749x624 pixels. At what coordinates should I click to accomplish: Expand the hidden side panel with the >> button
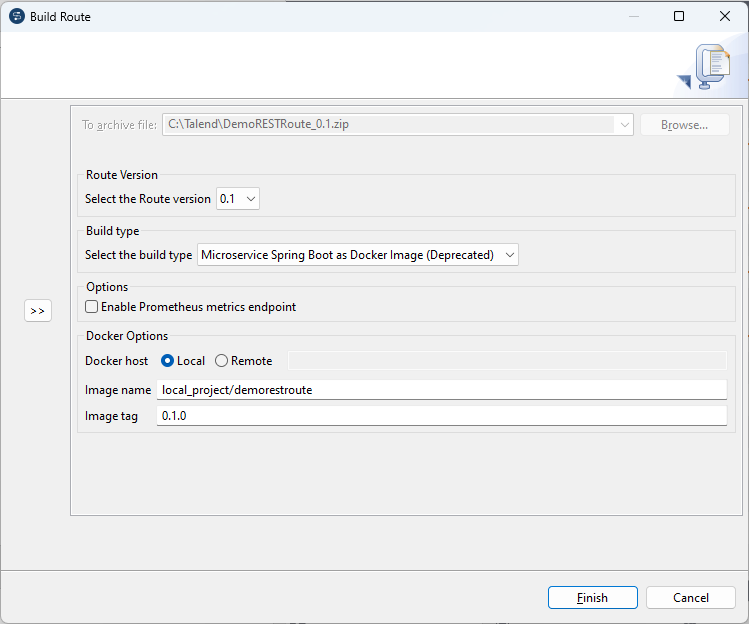(x=38, y=311)
